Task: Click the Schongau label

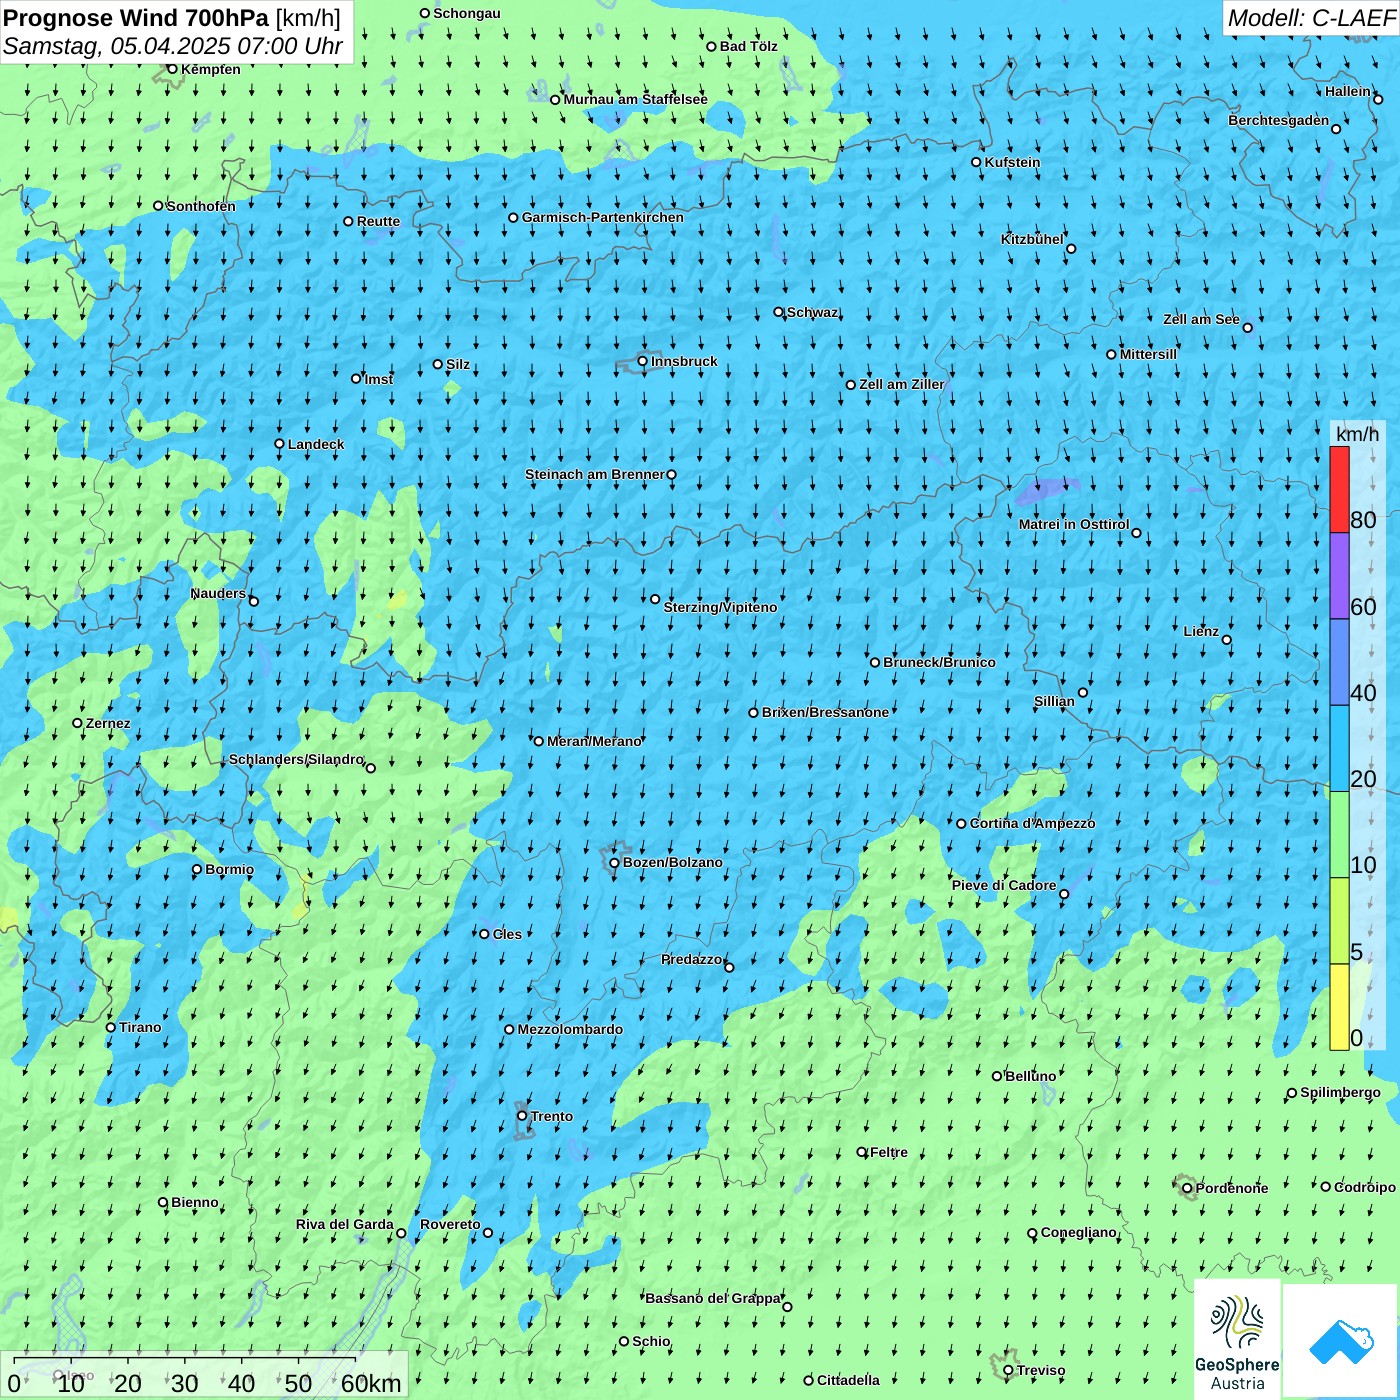Action: (x=467, y=13)
